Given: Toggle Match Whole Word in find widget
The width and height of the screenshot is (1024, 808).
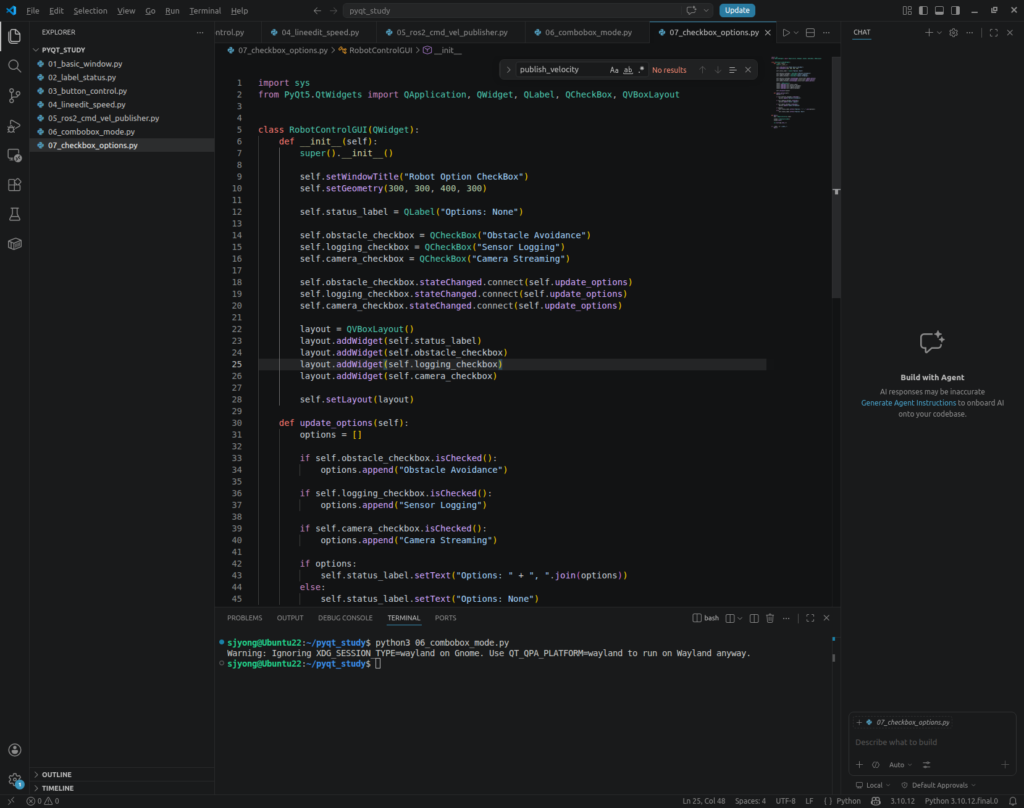Looking at the screenshot, I should coord(628,70).
